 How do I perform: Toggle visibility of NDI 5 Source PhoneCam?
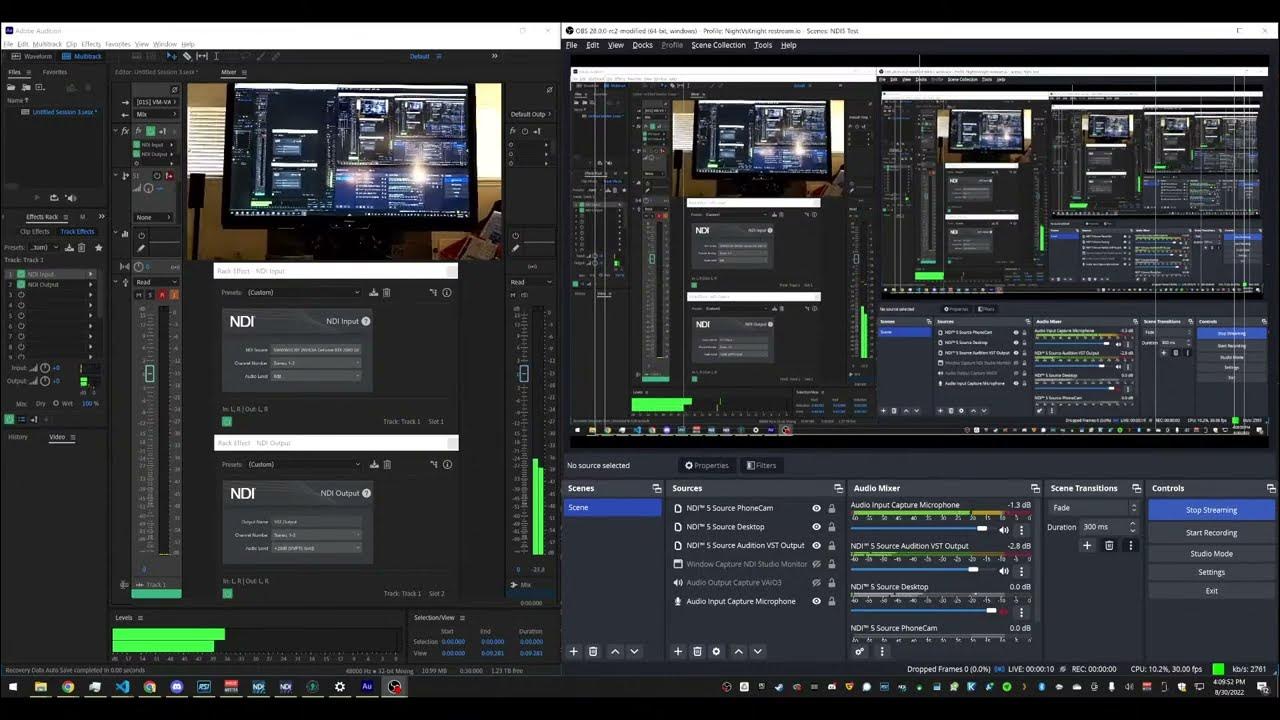(816, 508)
